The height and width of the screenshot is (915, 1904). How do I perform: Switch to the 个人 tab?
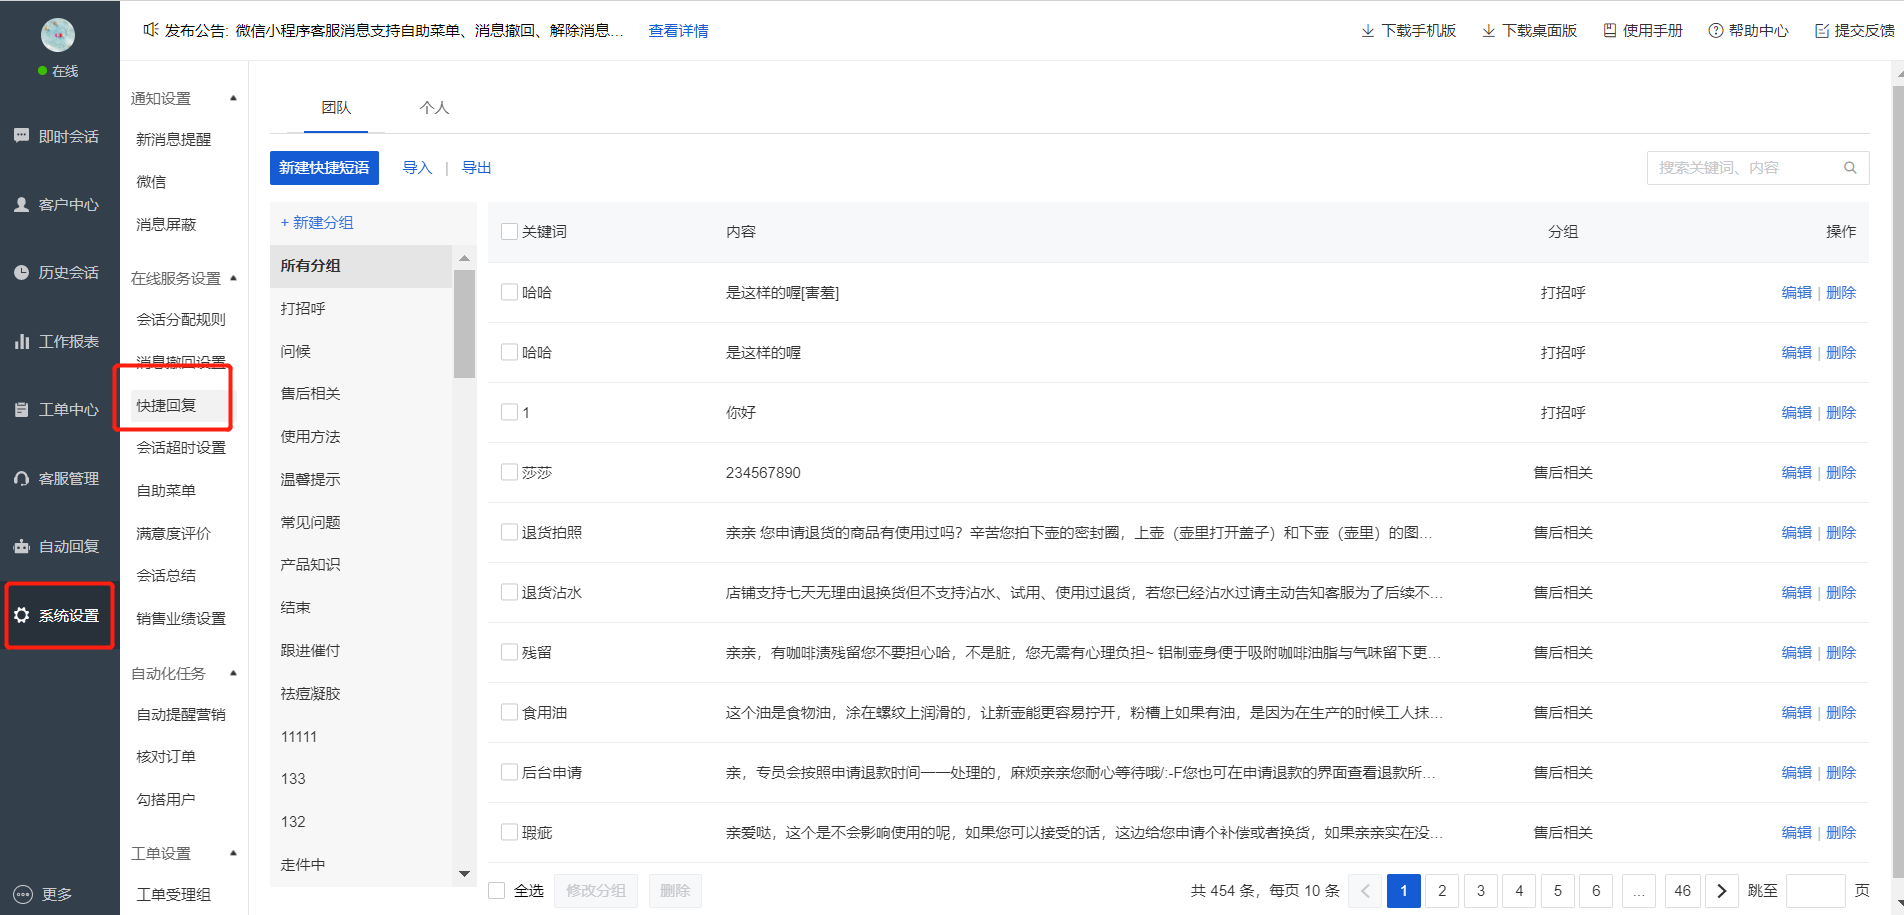[434, 107]
